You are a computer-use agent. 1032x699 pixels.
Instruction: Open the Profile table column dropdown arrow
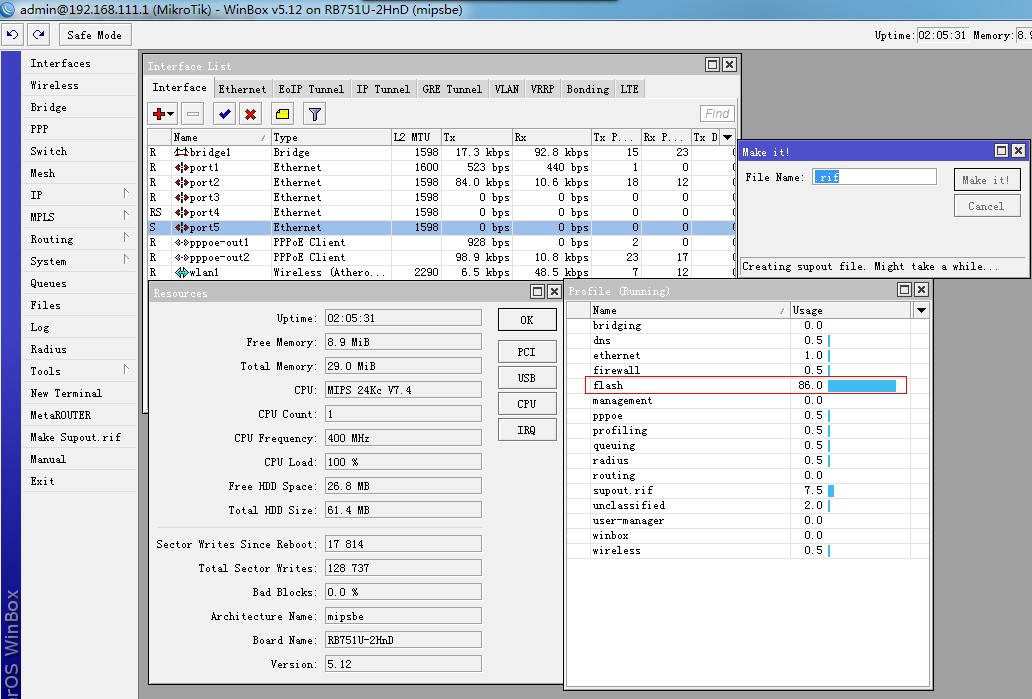(921, 311)
